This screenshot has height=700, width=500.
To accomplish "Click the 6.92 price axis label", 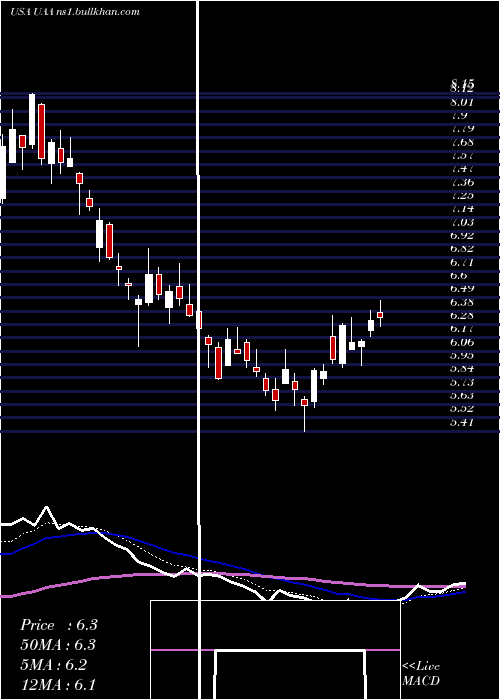I will tap(462, 235).
